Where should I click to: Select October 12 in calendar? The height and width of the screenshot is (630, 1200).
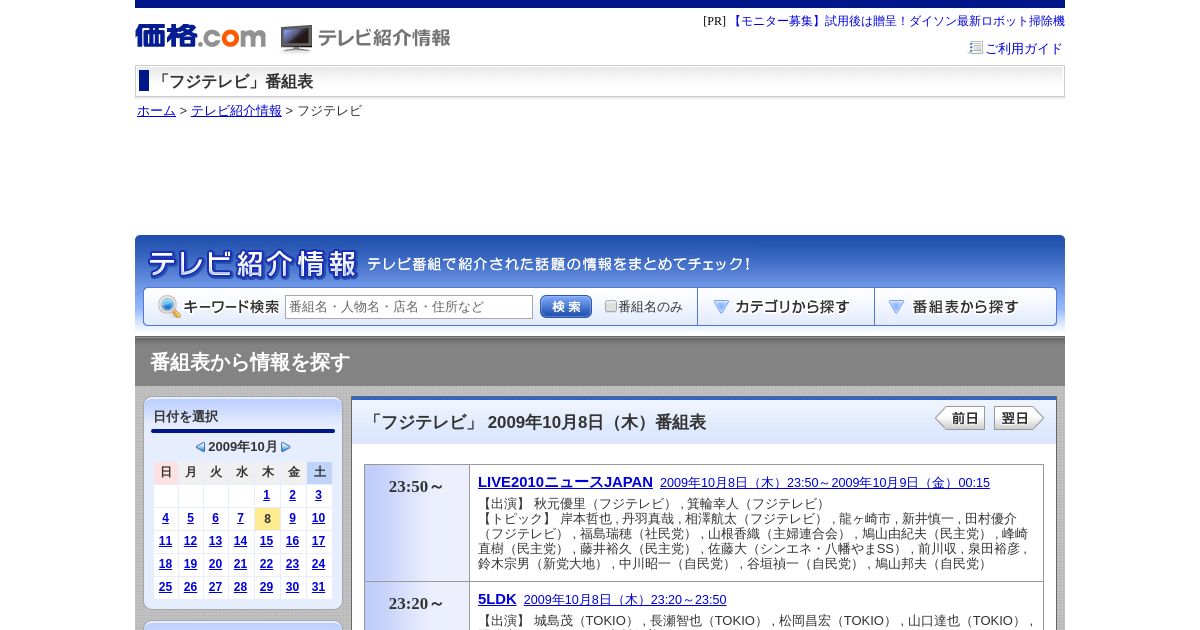(190, 541)
